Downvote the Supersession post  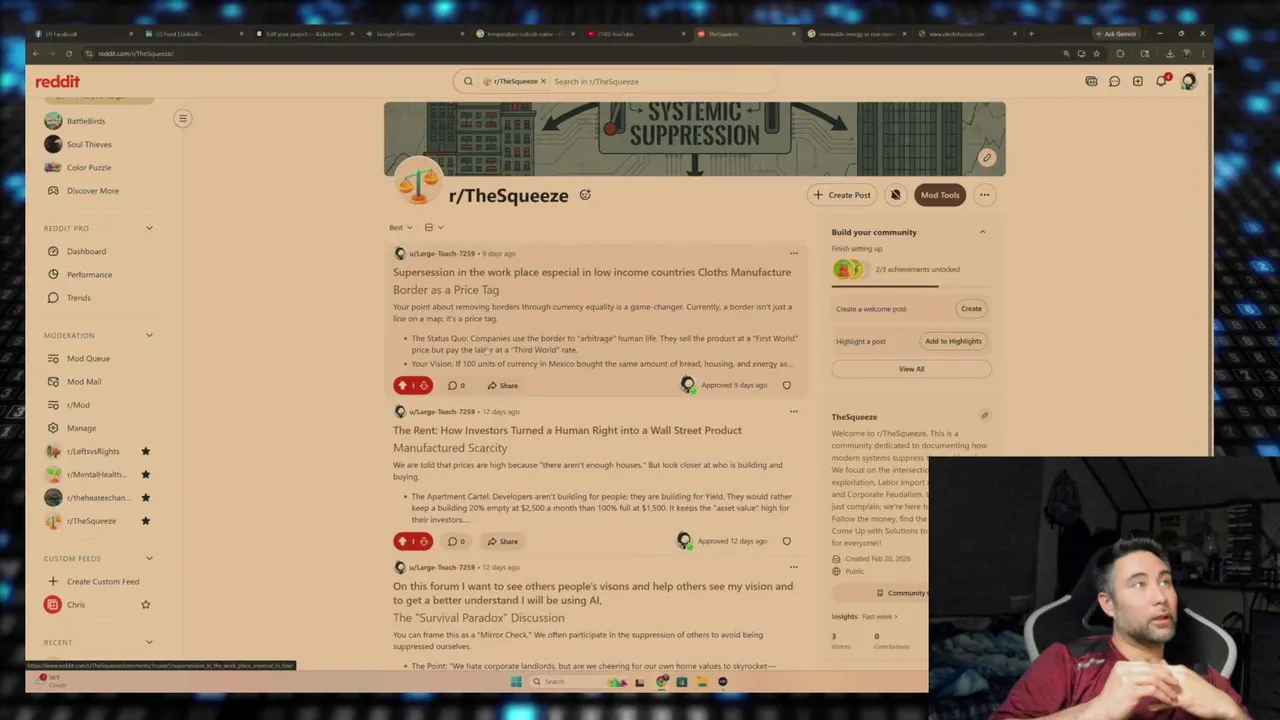(424, 385)
